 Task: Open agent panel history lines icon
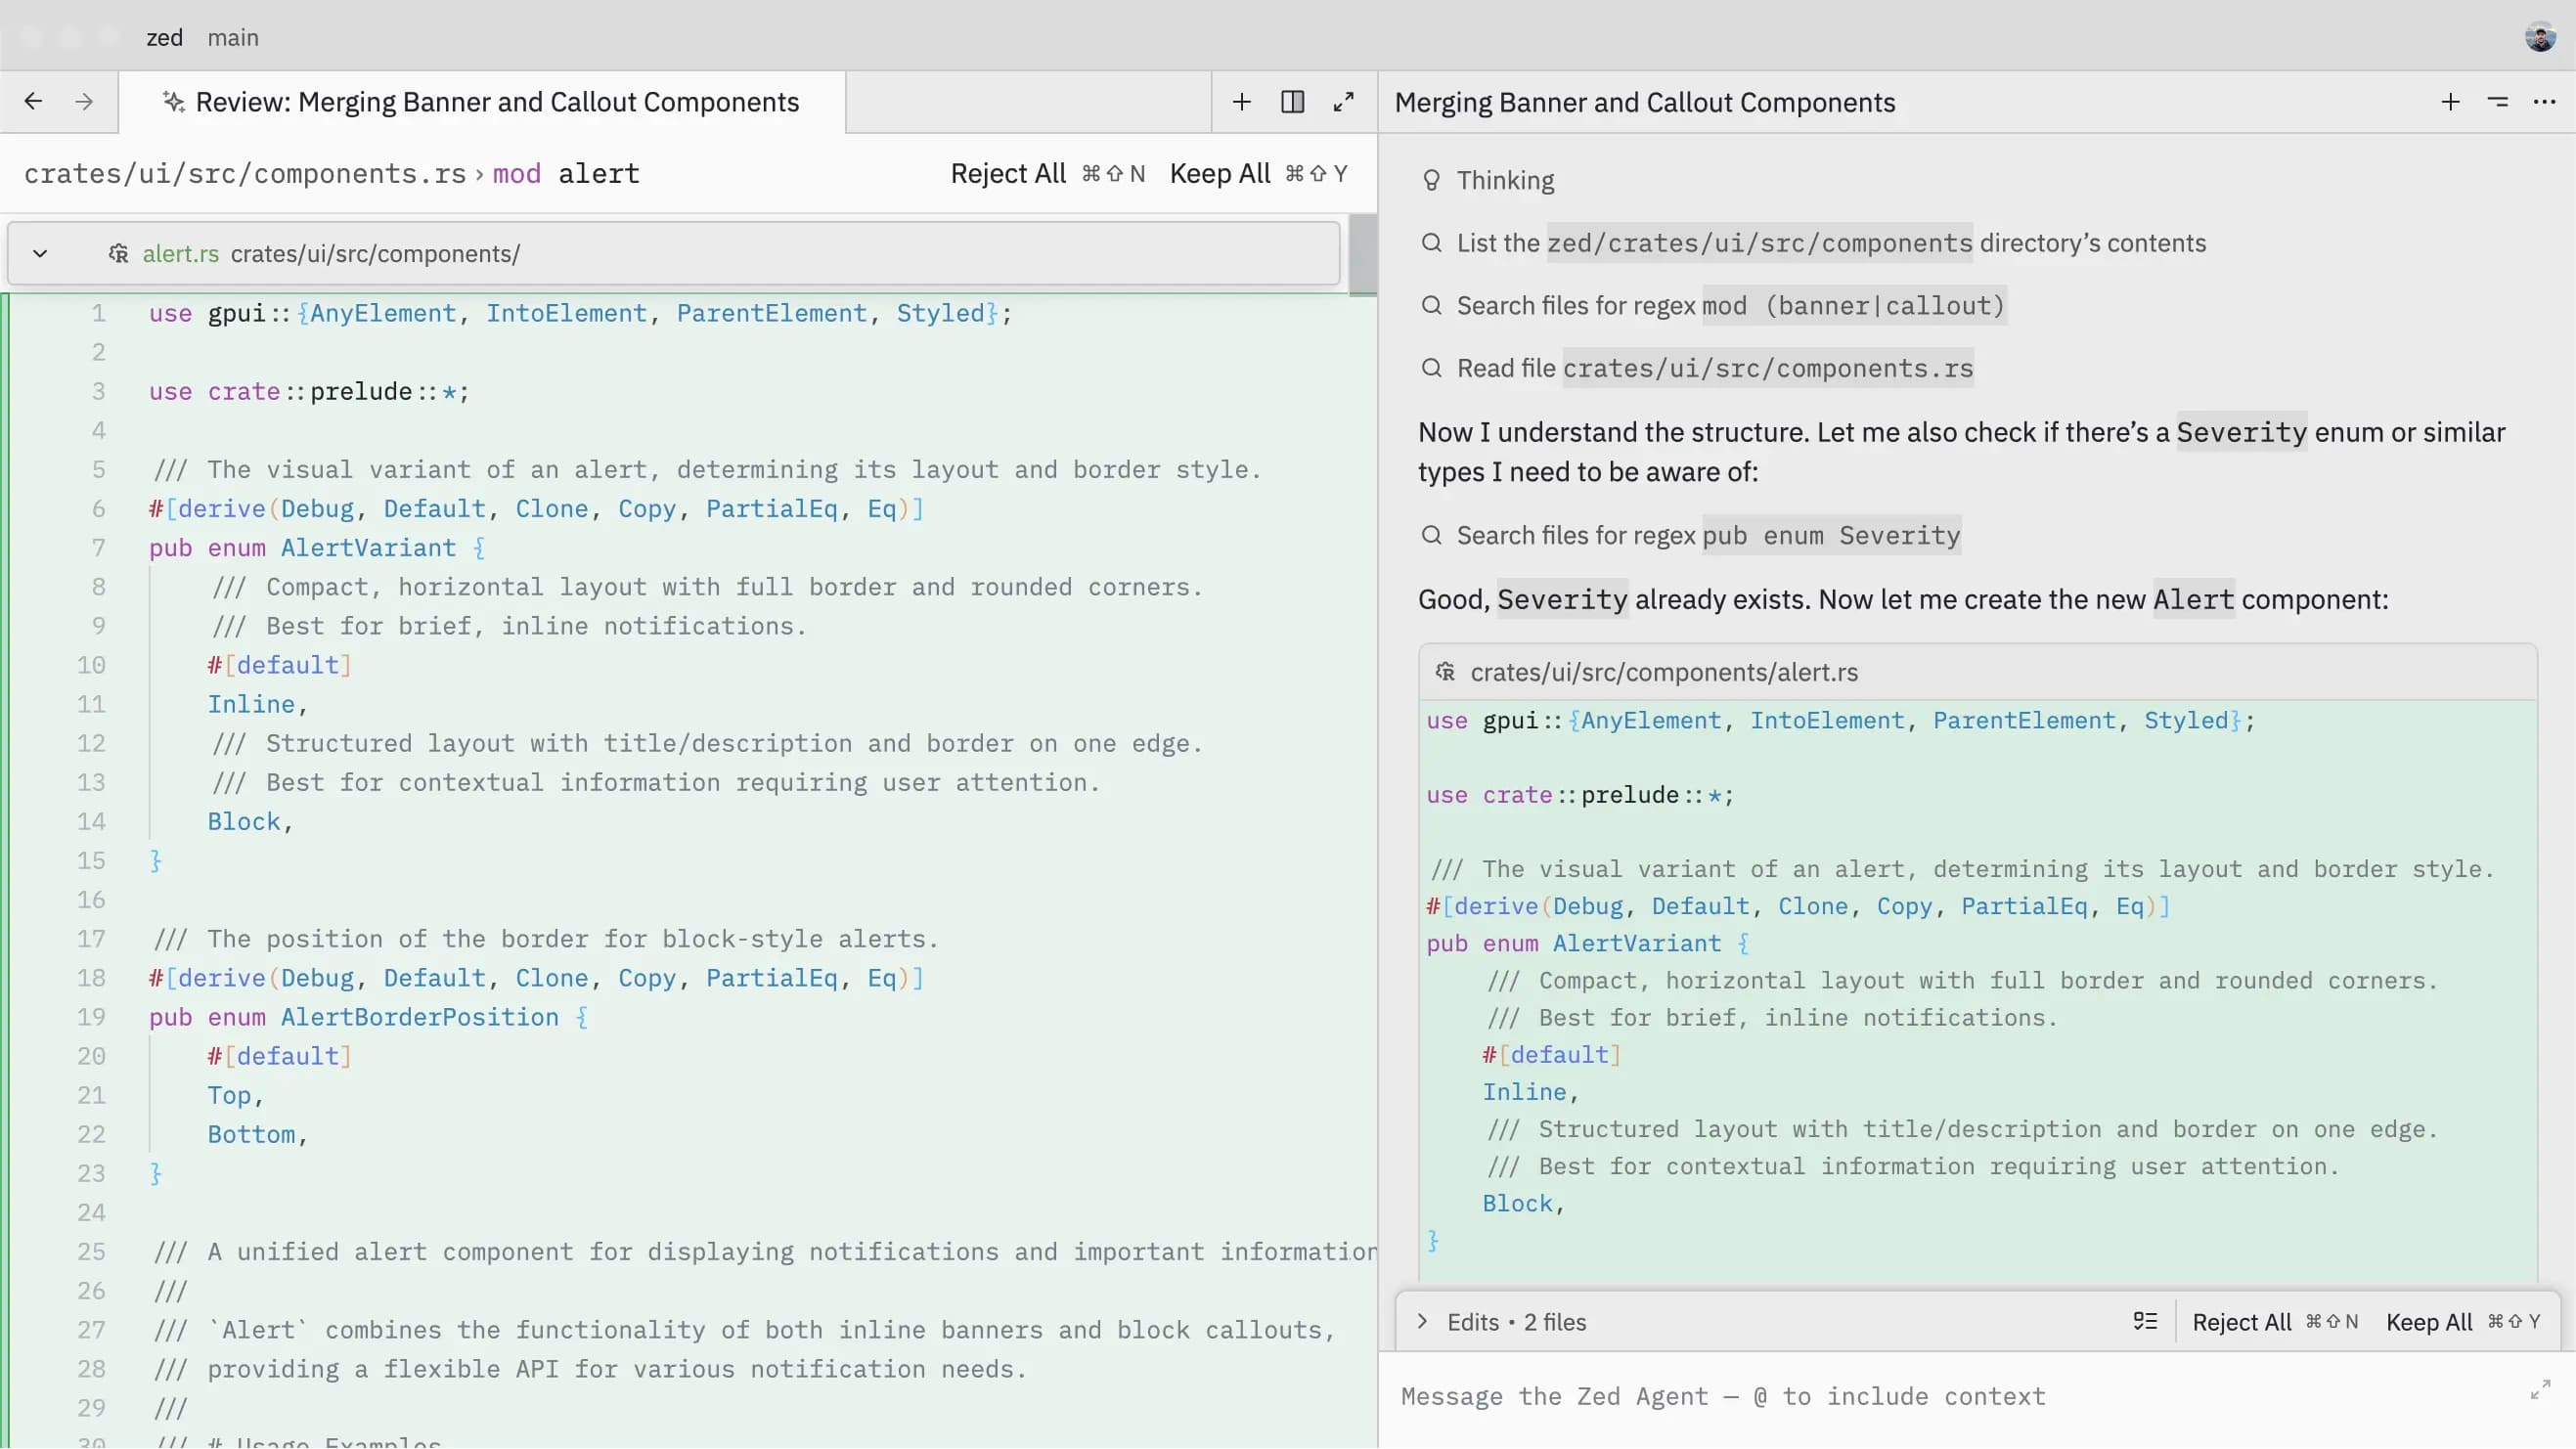[2497, 101]
